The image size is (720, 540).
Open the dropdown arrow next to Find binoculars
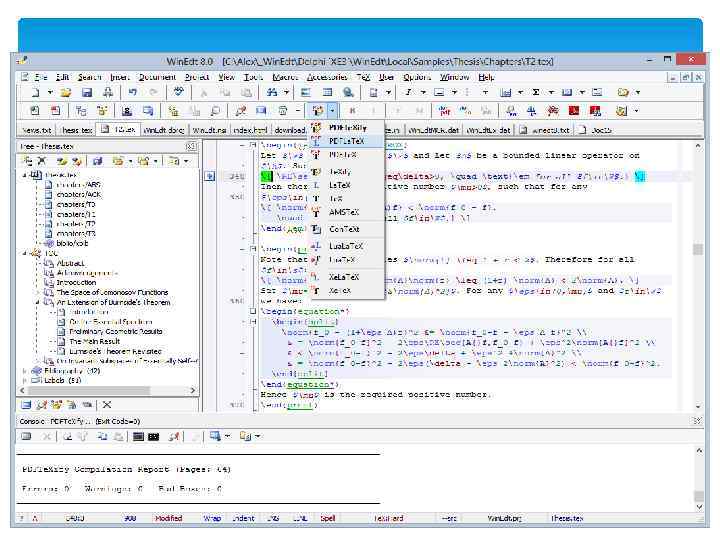point(286,92)
